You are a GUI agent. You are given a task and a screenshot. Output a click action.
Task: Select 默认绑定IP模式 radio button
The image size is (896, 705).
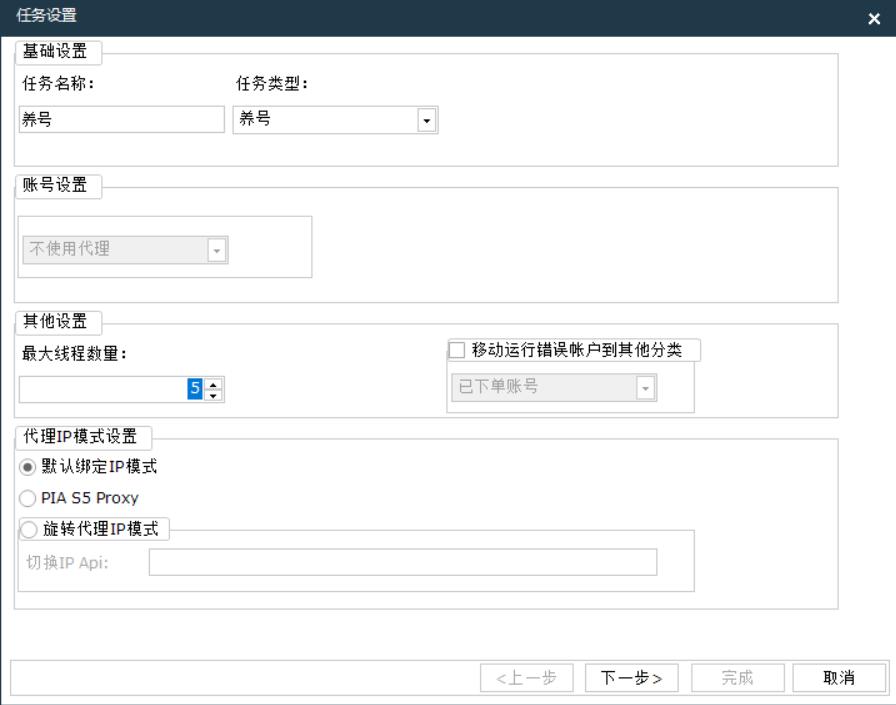(x=28, y=467)
